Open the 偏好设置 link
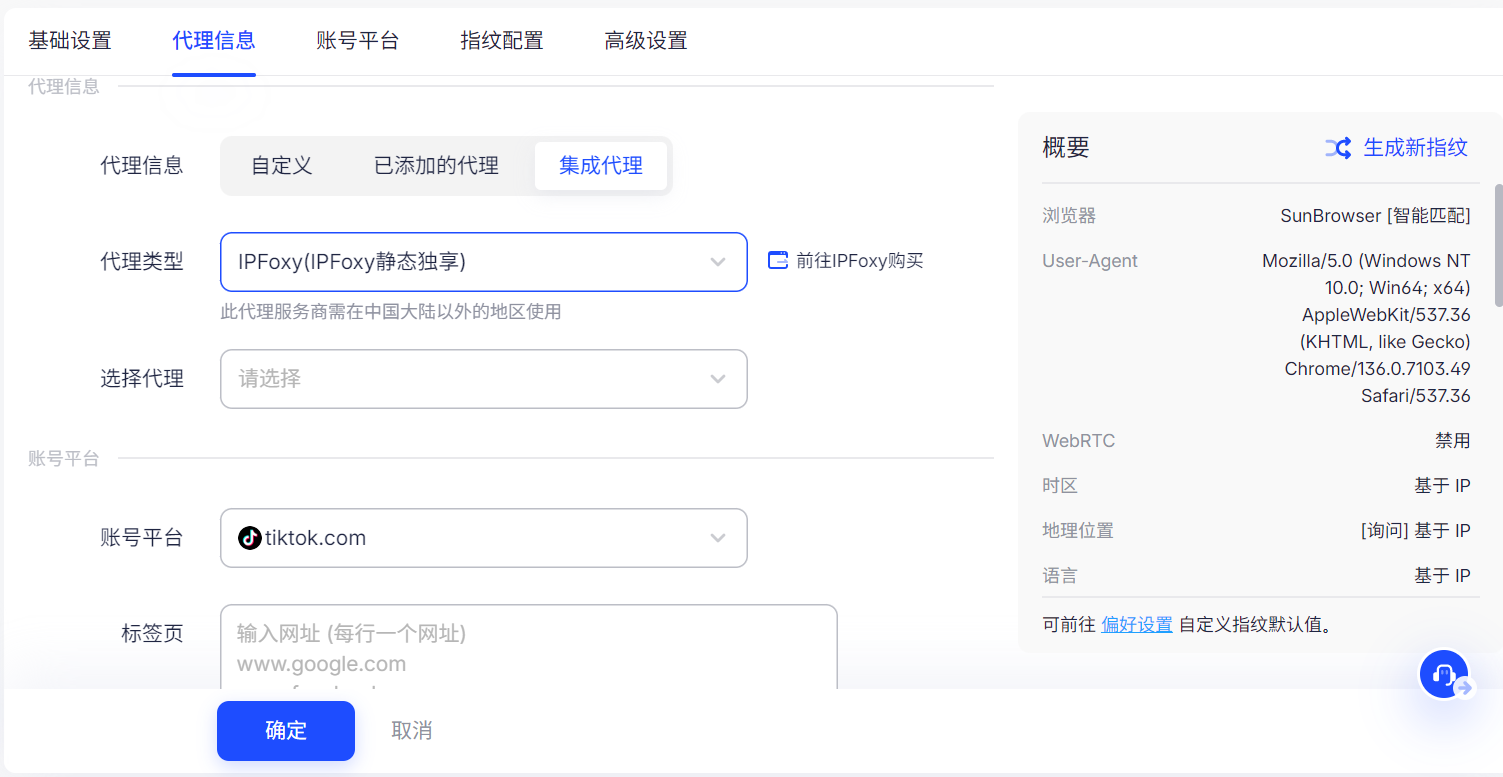Viewport: 1503px width, 777px height. [x=1136, y=625]
